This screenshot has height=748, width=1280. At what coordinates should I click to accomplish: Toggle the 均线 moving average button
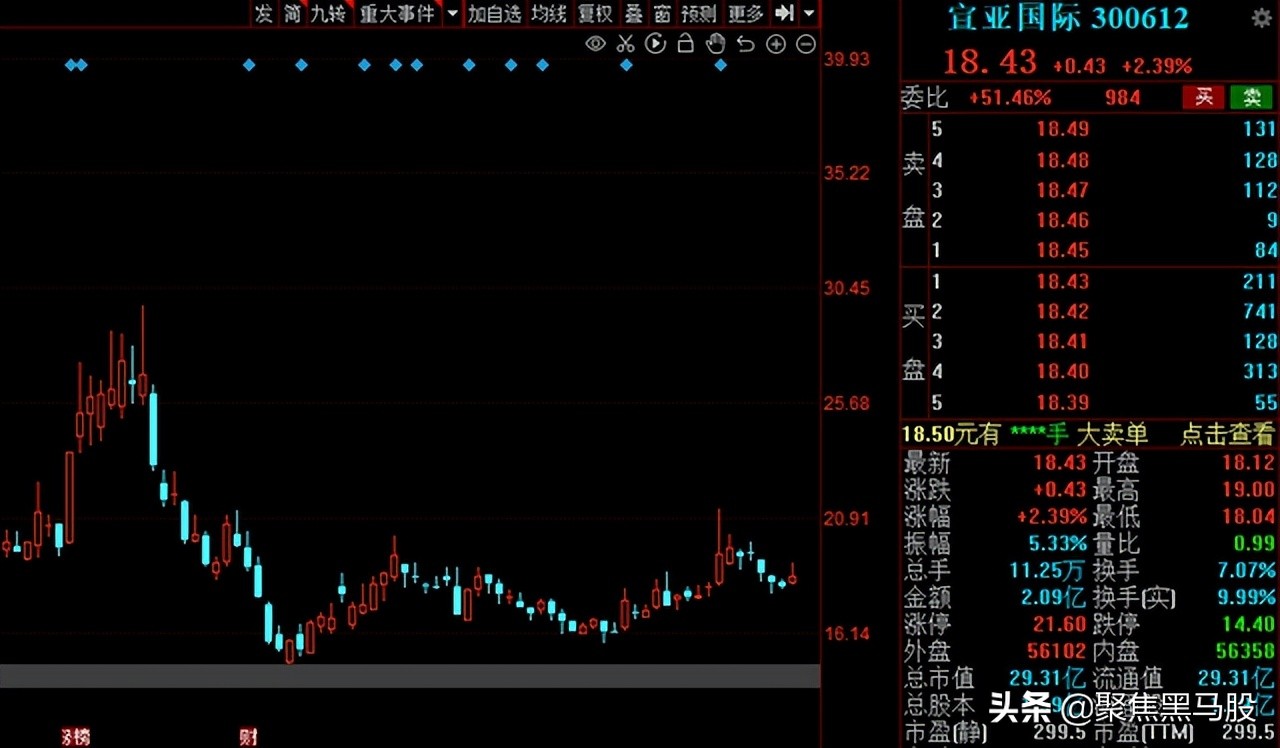point(549,13)
